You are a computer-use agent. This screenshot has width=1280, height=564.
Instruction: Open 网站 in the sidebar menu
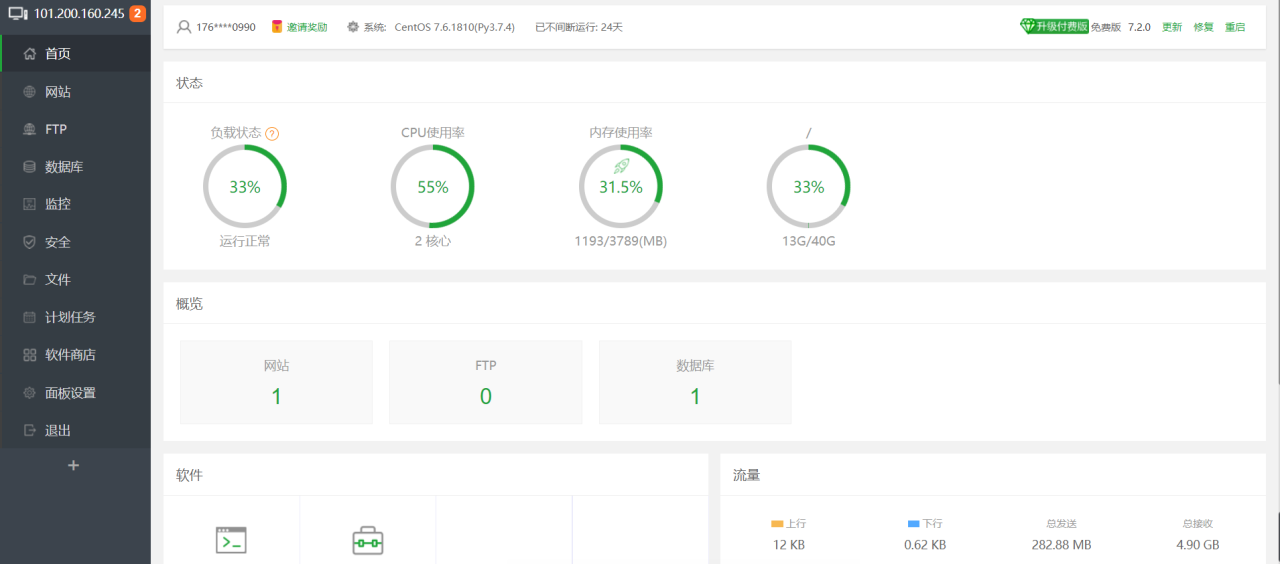[58, 92]
